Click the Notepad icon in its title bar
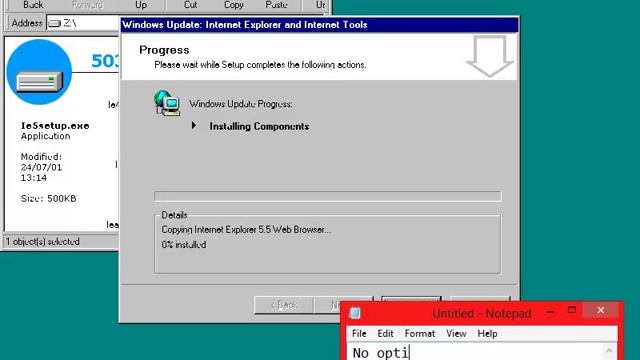This screenshot has height=360, width=640. (355, 313)
